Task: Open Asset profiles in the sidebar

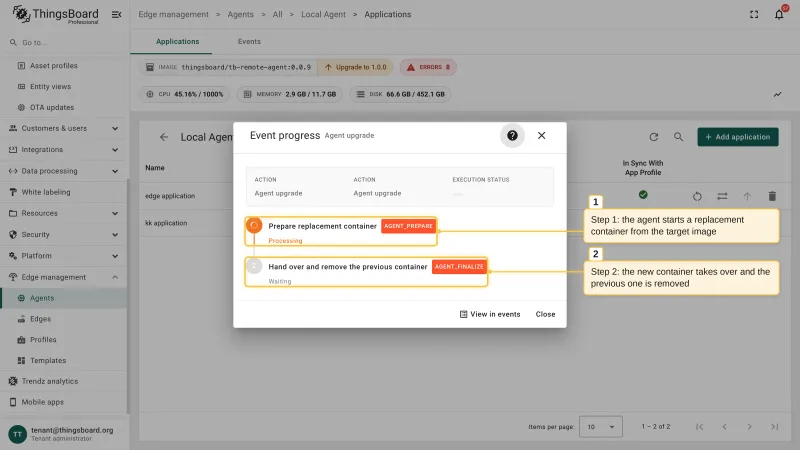Action: [x=64, y=65]
